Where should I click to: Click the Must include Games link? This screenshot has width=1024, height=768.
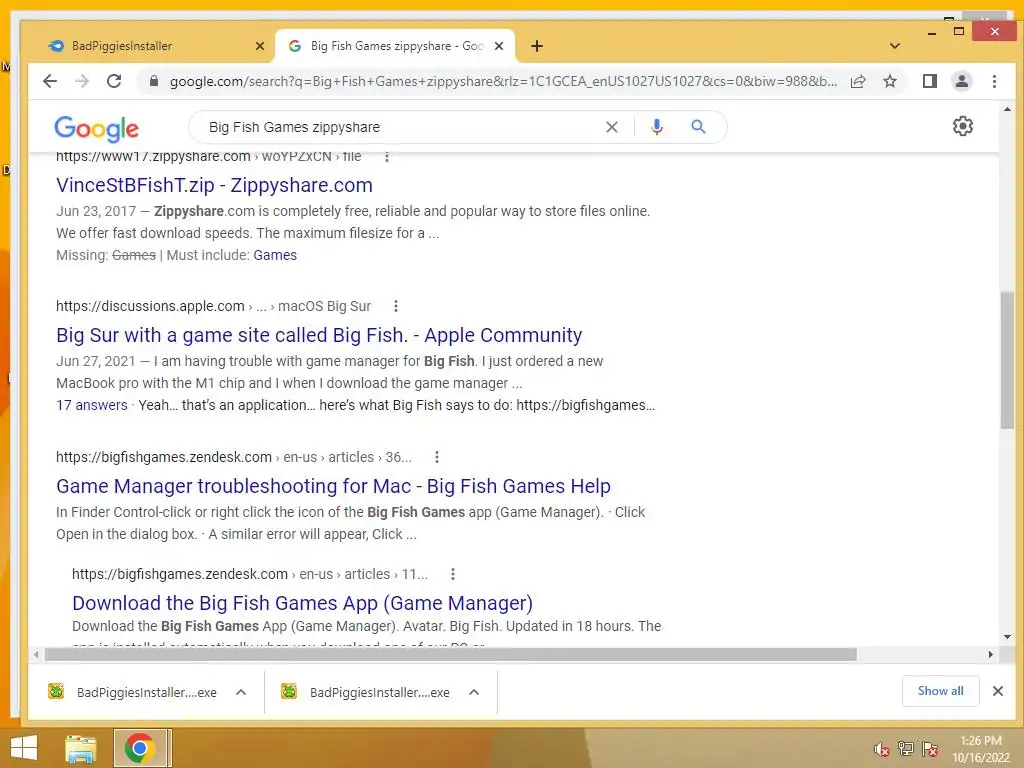[x=275, y=255]
